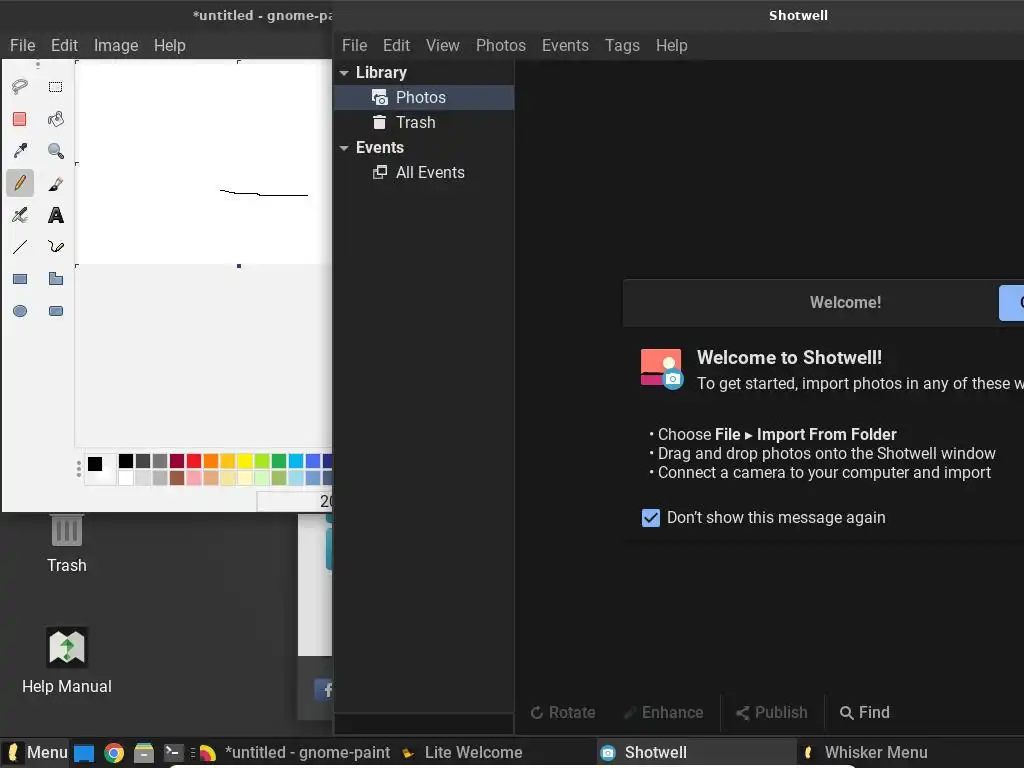
Task: Select the bucket fill tool
Action: [x=56, y=119]
